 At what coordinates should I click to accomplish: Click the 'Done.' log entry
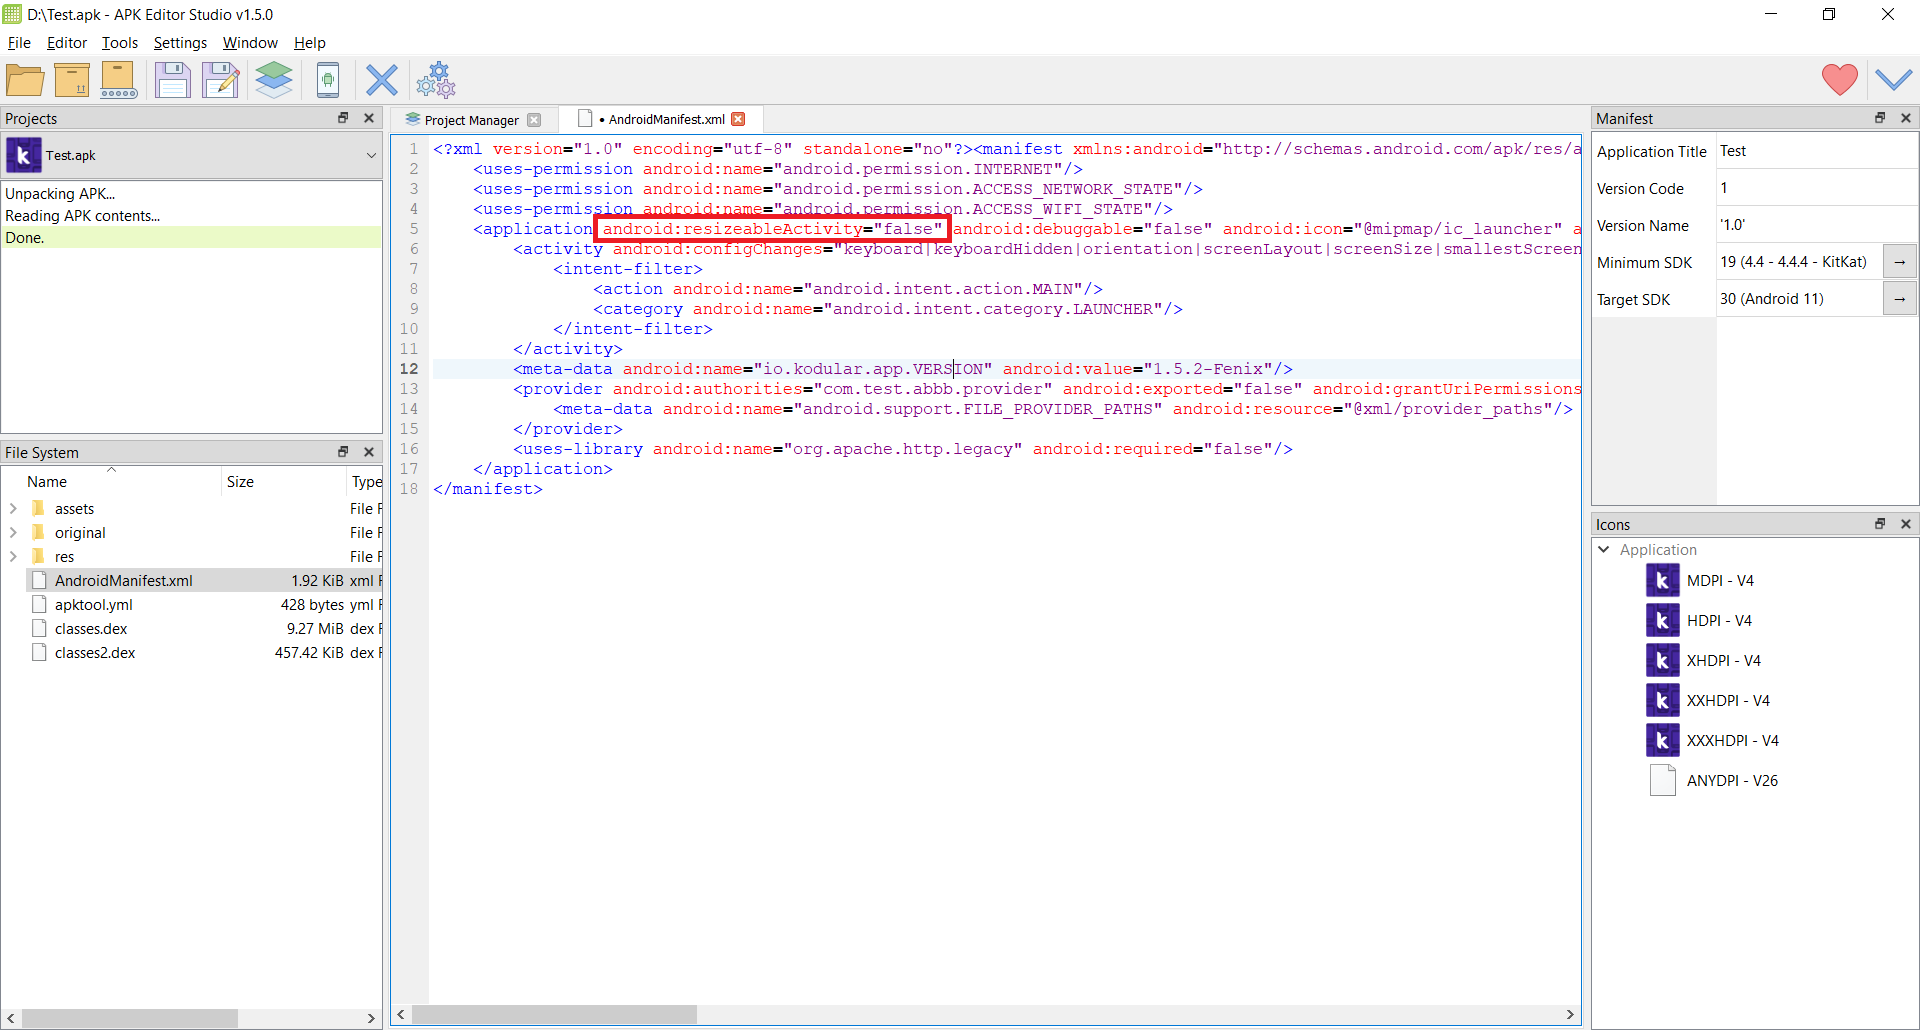tap(191, 237)
